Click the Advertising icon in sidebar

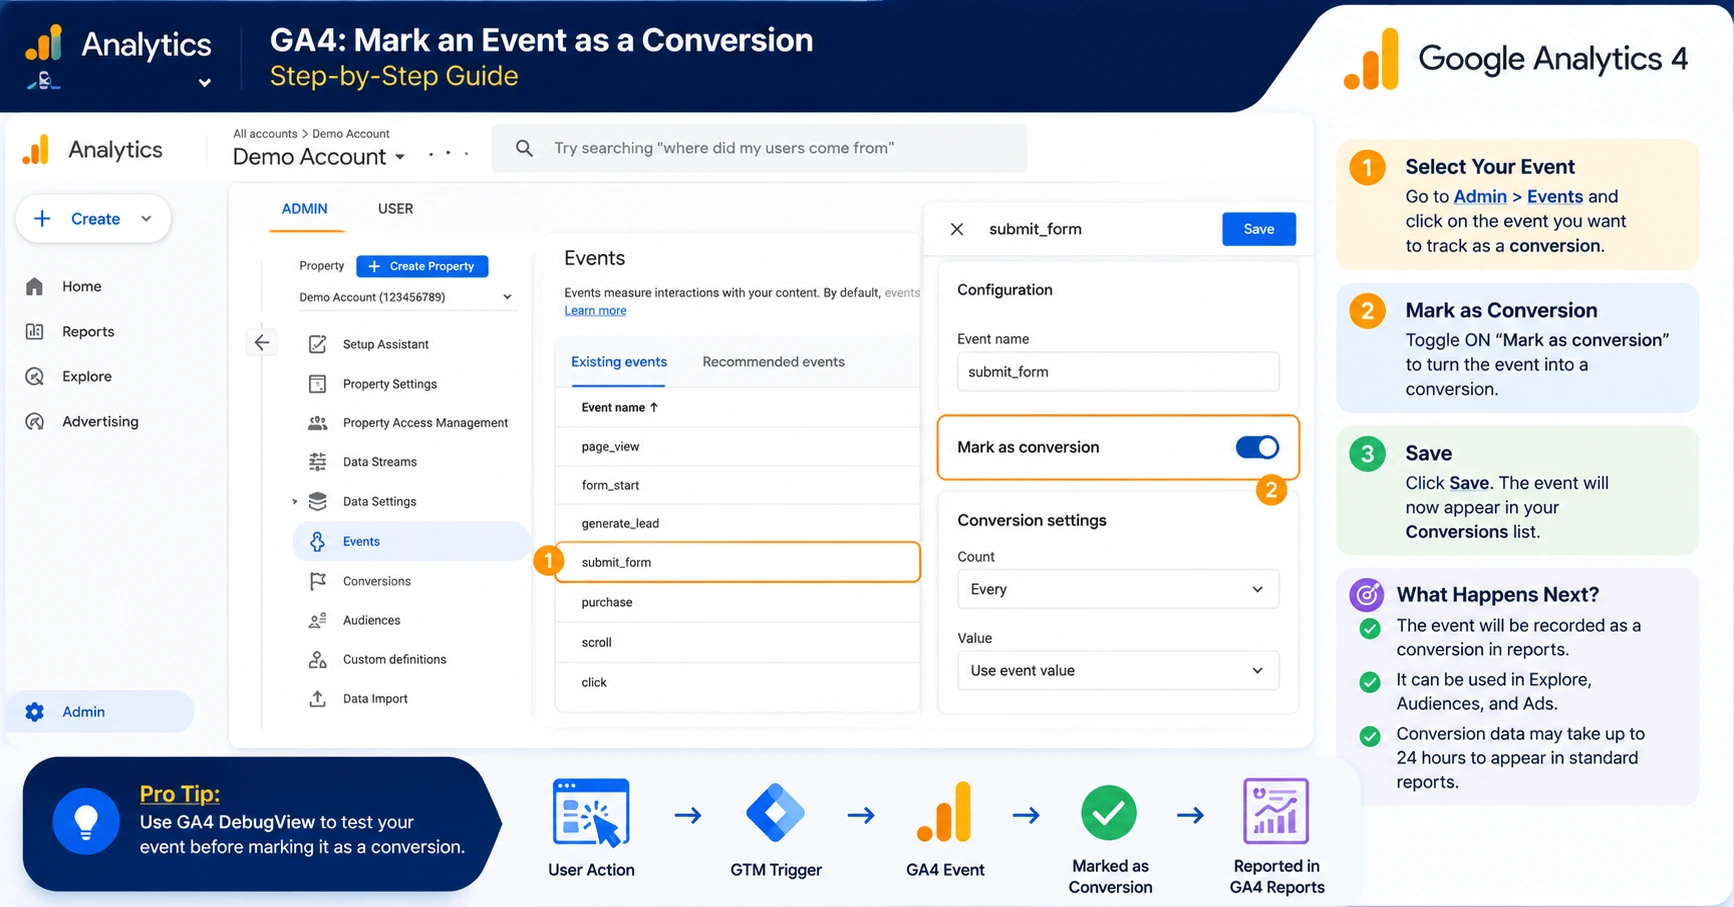tap(34, 422)
